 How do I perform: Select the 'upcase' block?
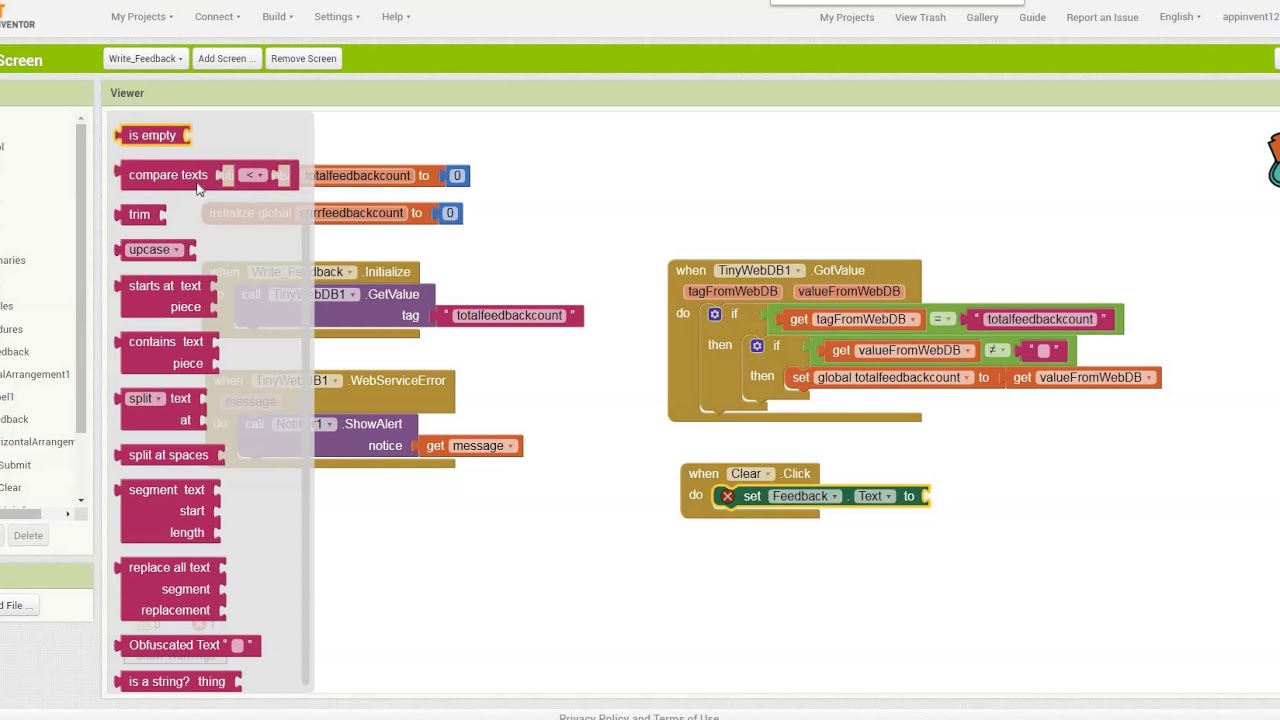point(155,250)
